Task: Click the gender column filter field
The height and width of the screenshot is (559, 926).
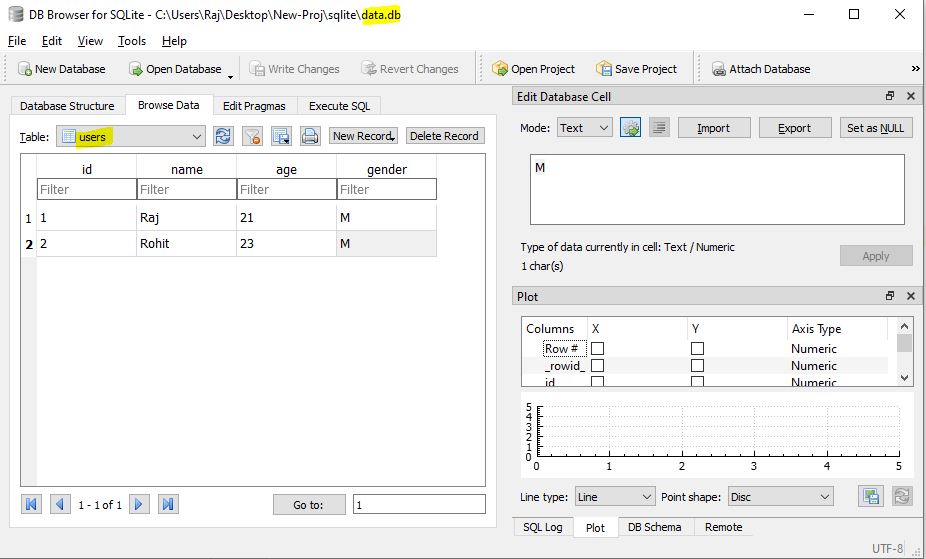Action: tap(387, 189)
